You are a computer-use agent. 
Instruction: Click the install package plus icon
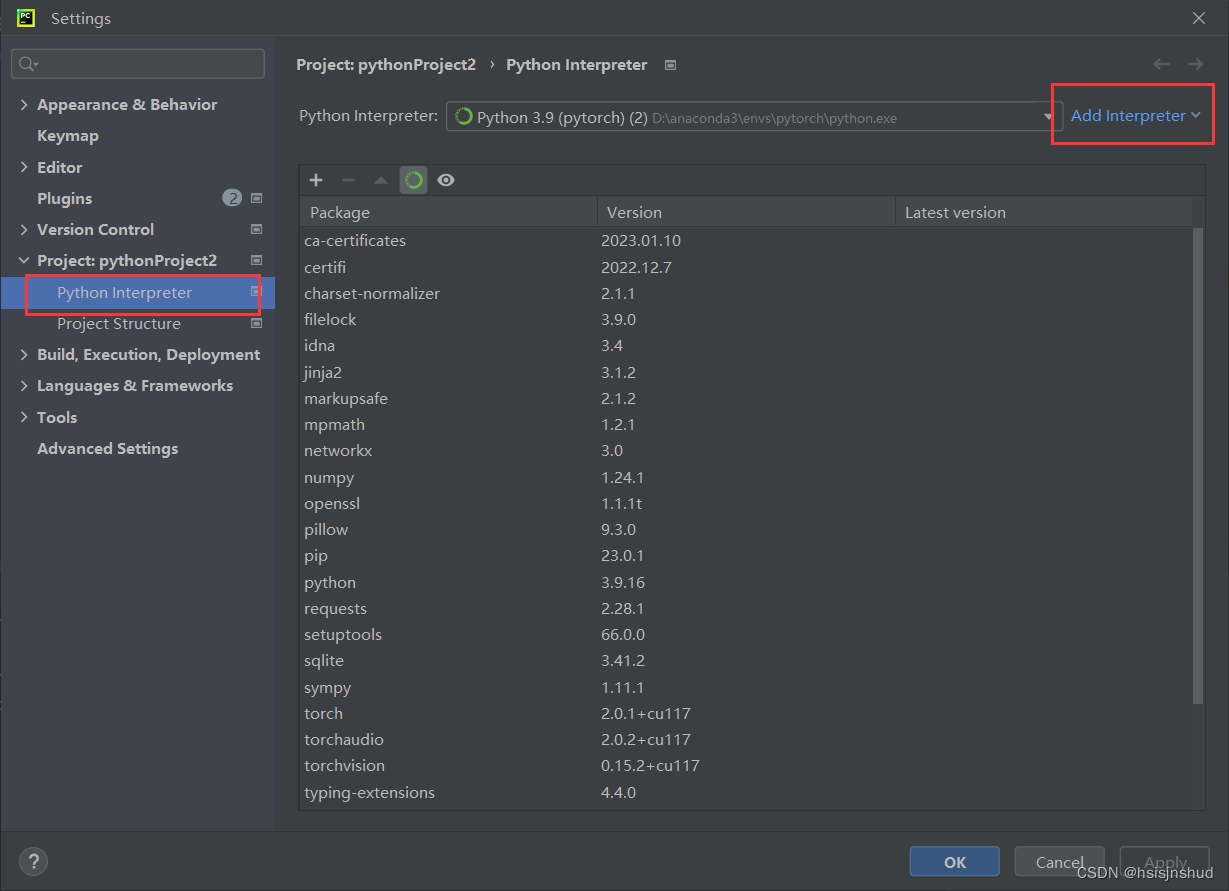click(316, 180)
